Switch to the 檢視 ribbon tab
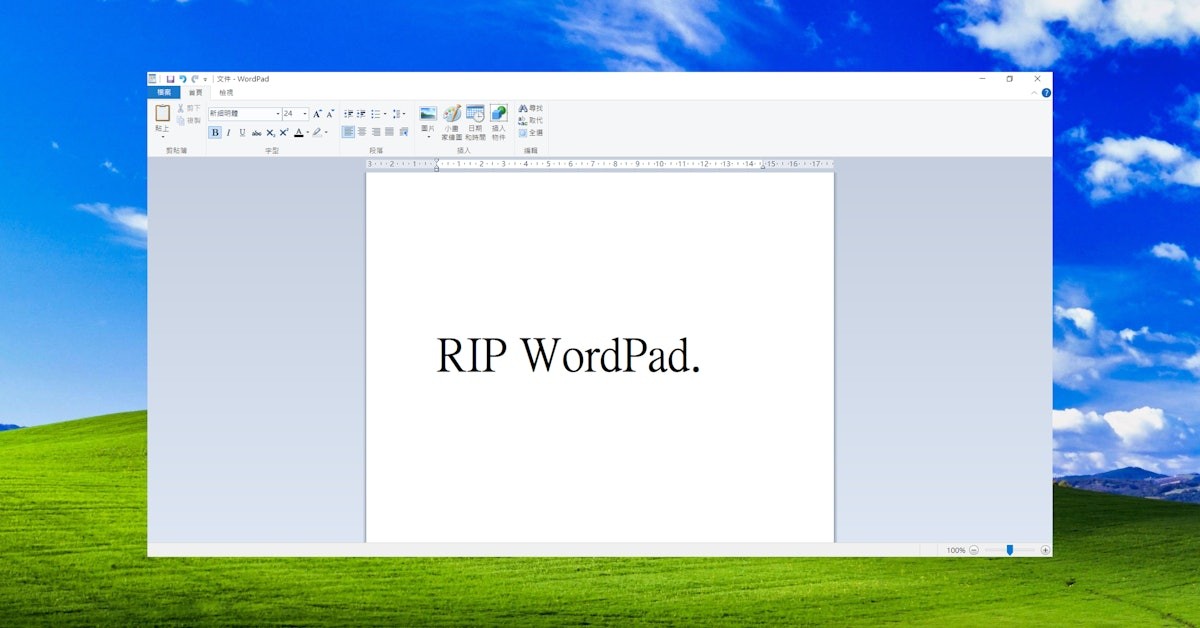Screen dimensions: 1200x628 (x=228, y=90)
